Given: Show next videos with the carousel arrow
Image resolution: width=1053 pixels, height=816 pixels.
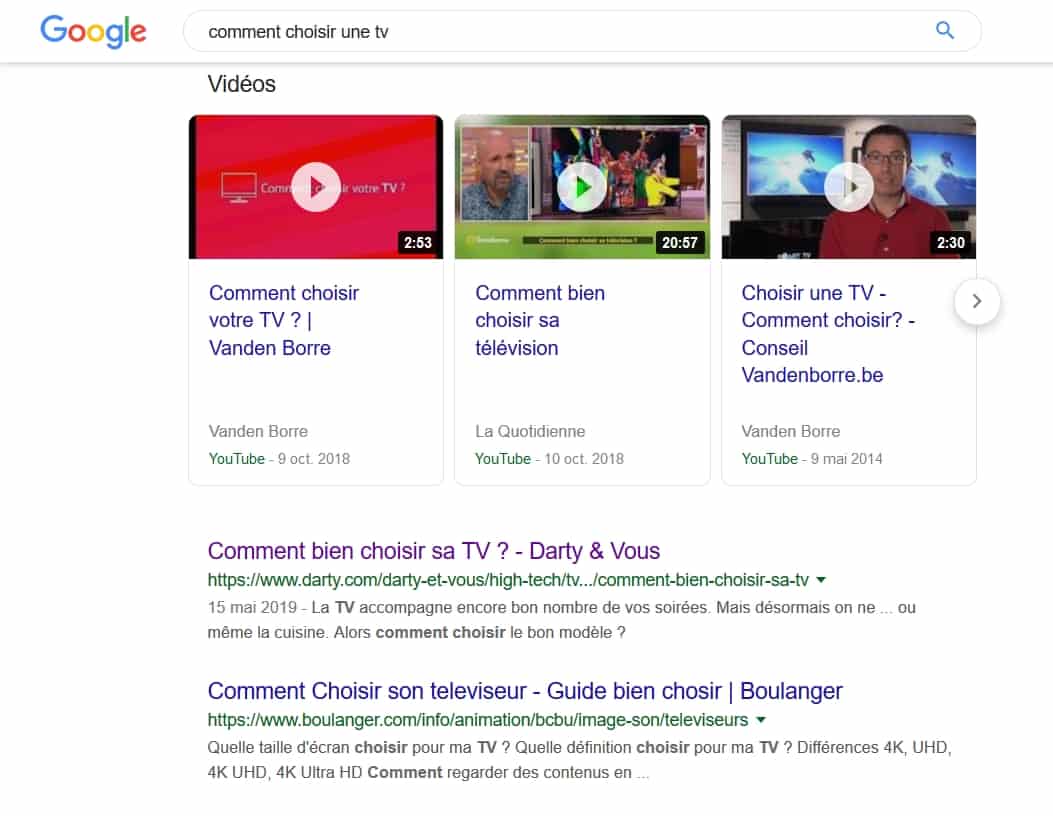Looking at the screenshot, I should click(977, 302).
